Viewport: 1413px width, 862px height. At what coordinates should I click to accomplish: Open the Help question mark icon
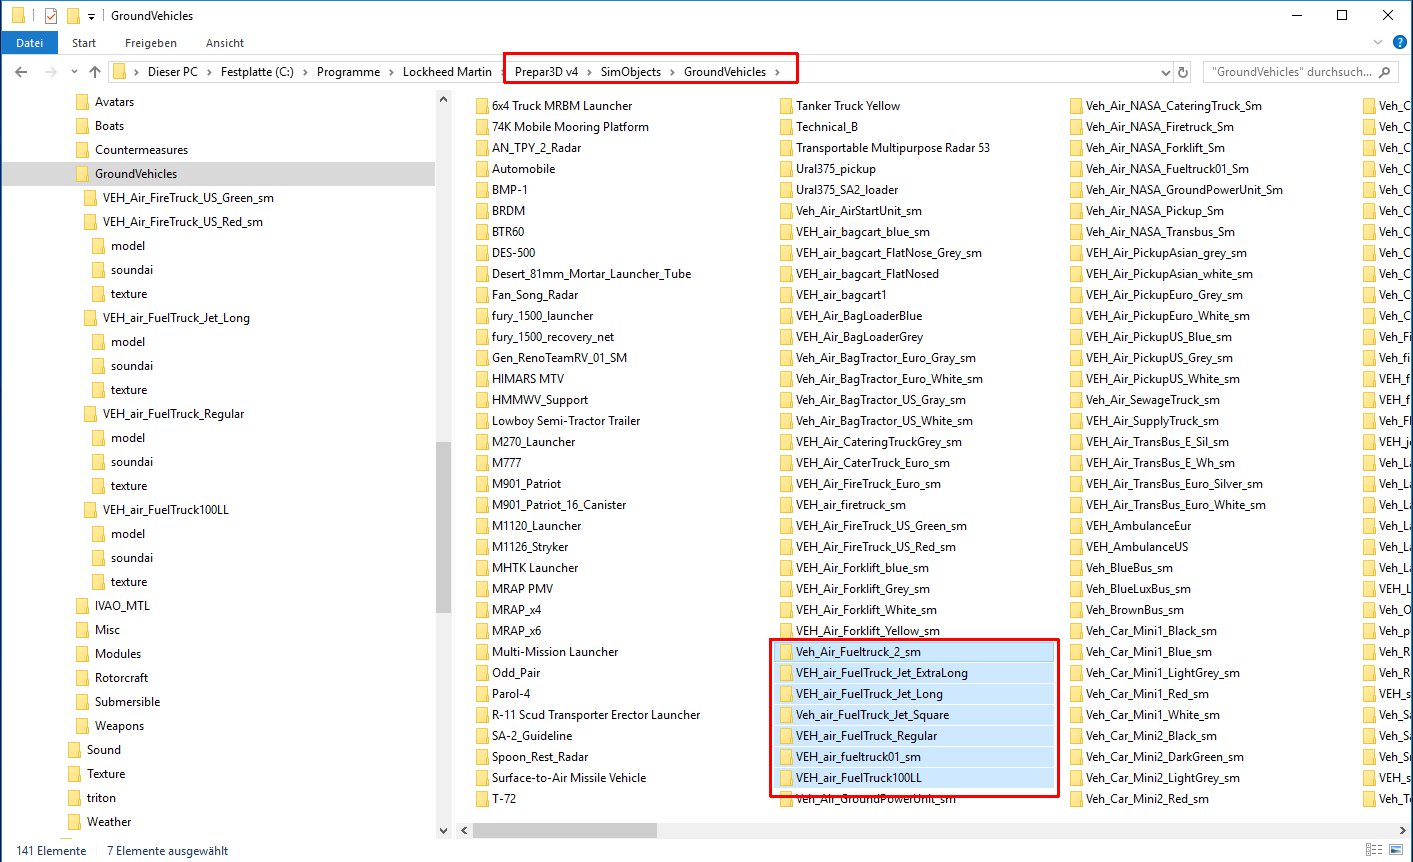[1399, 43]
